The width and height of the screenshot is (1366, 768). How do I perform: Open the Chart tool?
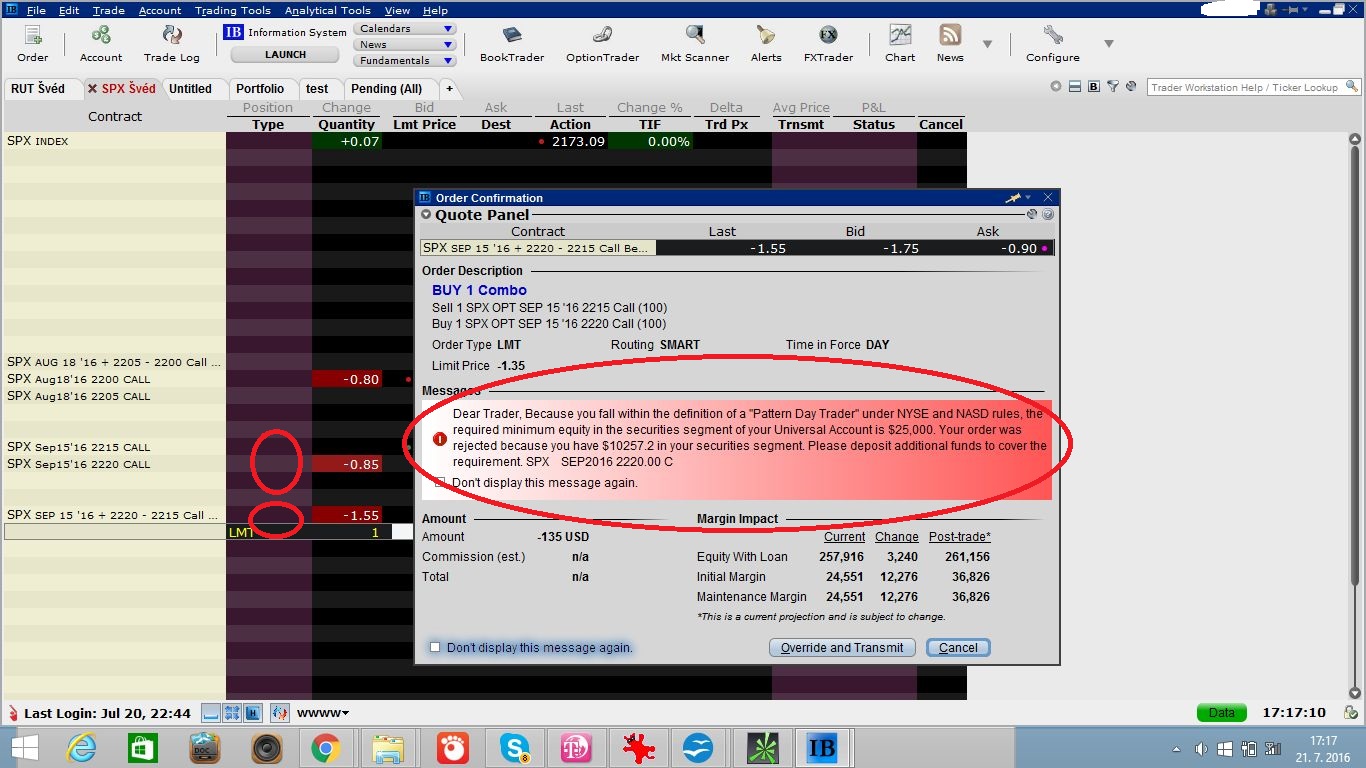[900, 44]
